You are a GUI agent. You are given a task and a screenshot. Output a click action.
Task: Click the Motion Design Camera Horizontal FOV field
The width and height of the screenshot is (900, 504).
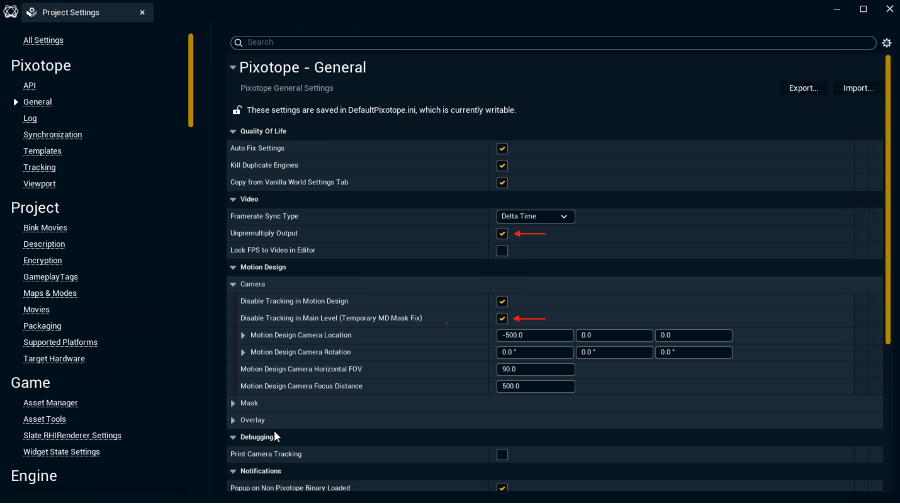[535, 369]
